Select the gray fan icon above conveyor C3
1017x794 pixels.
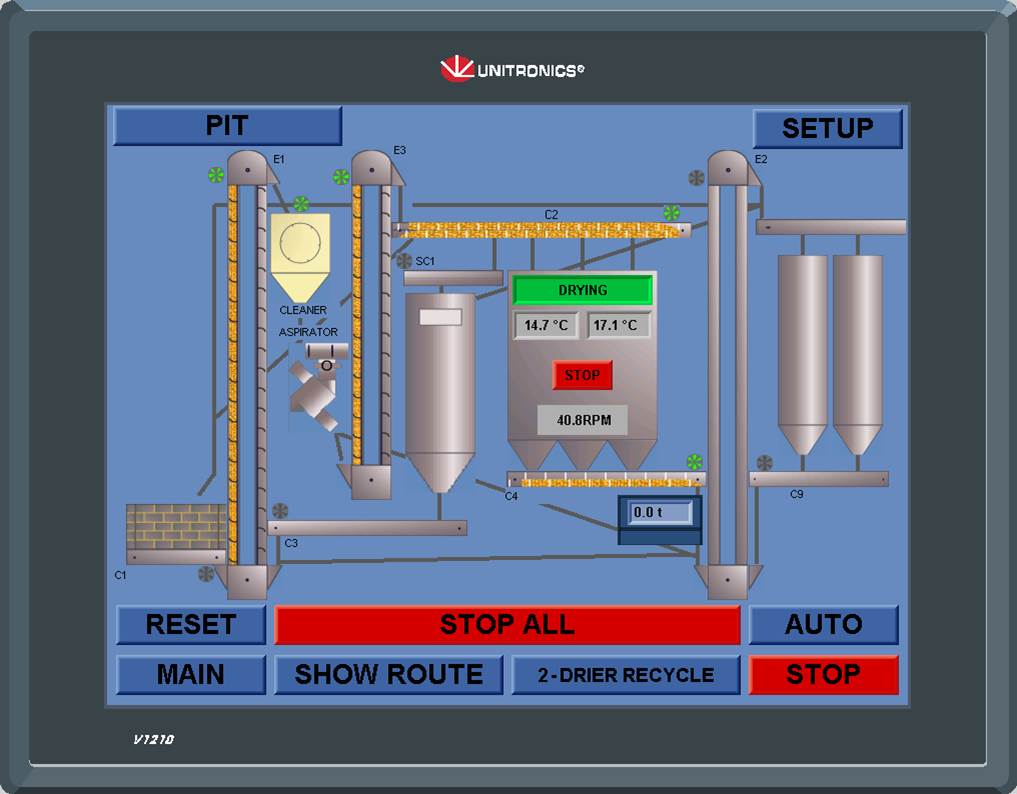(x=280, y=511)
